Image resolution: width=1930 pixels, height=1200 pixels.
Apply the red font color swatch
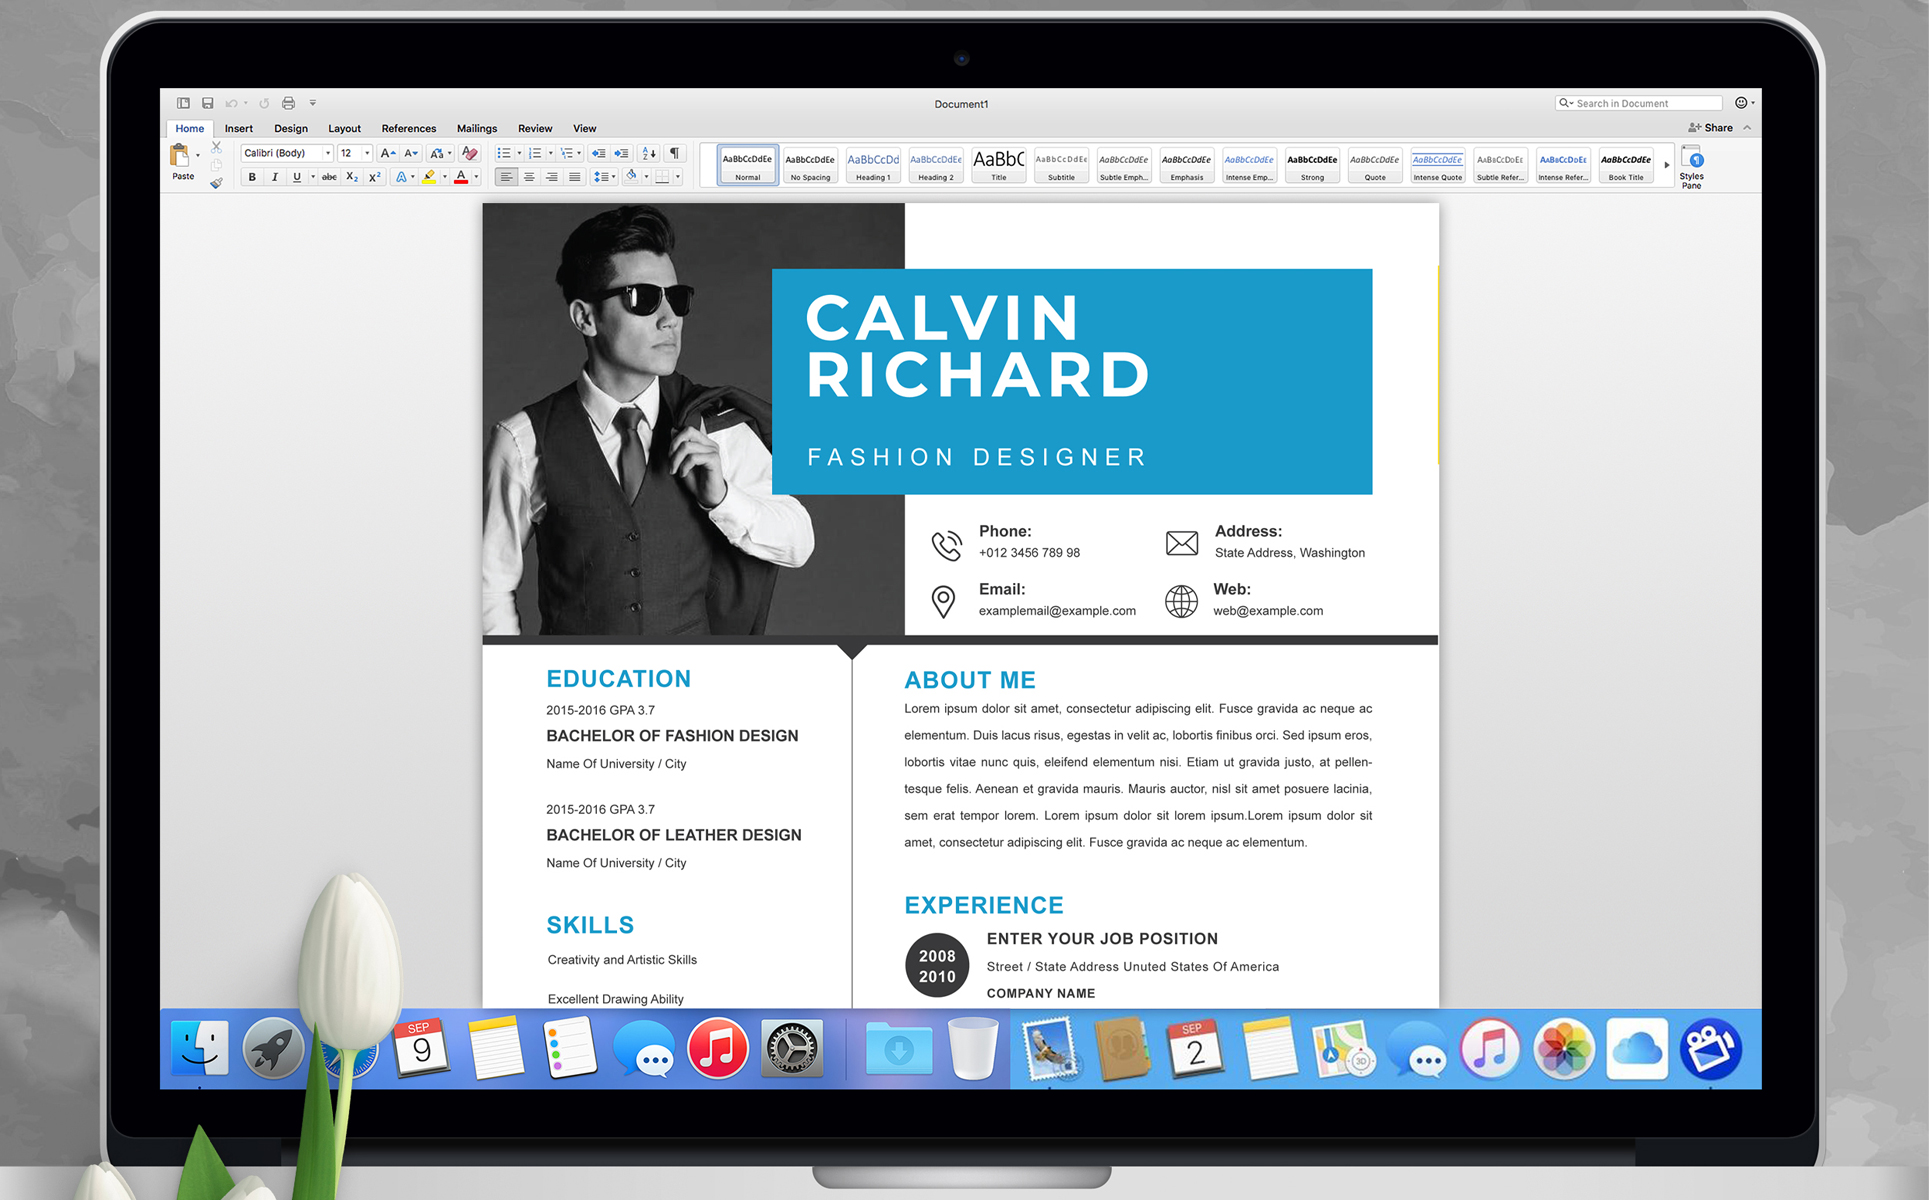tap(461, 177)
